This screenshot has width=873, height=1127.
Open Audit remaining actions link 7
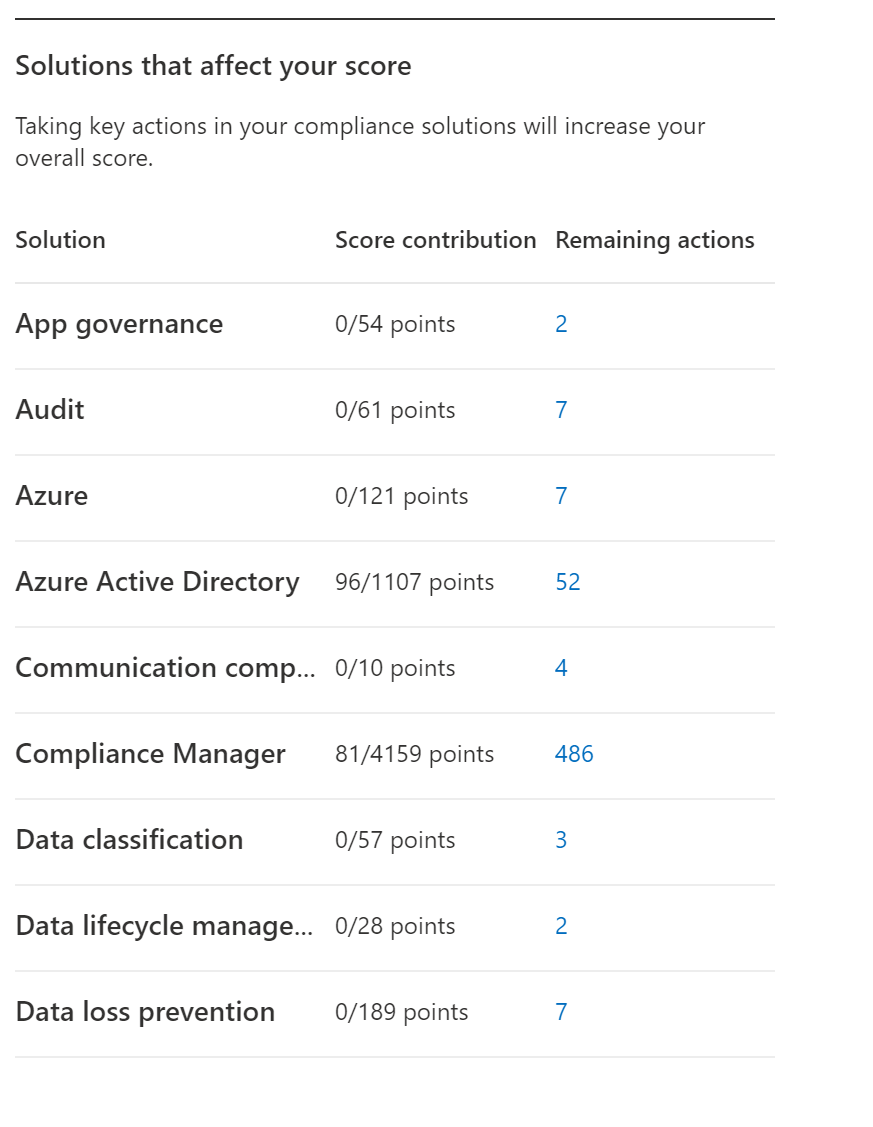point(561,410)
